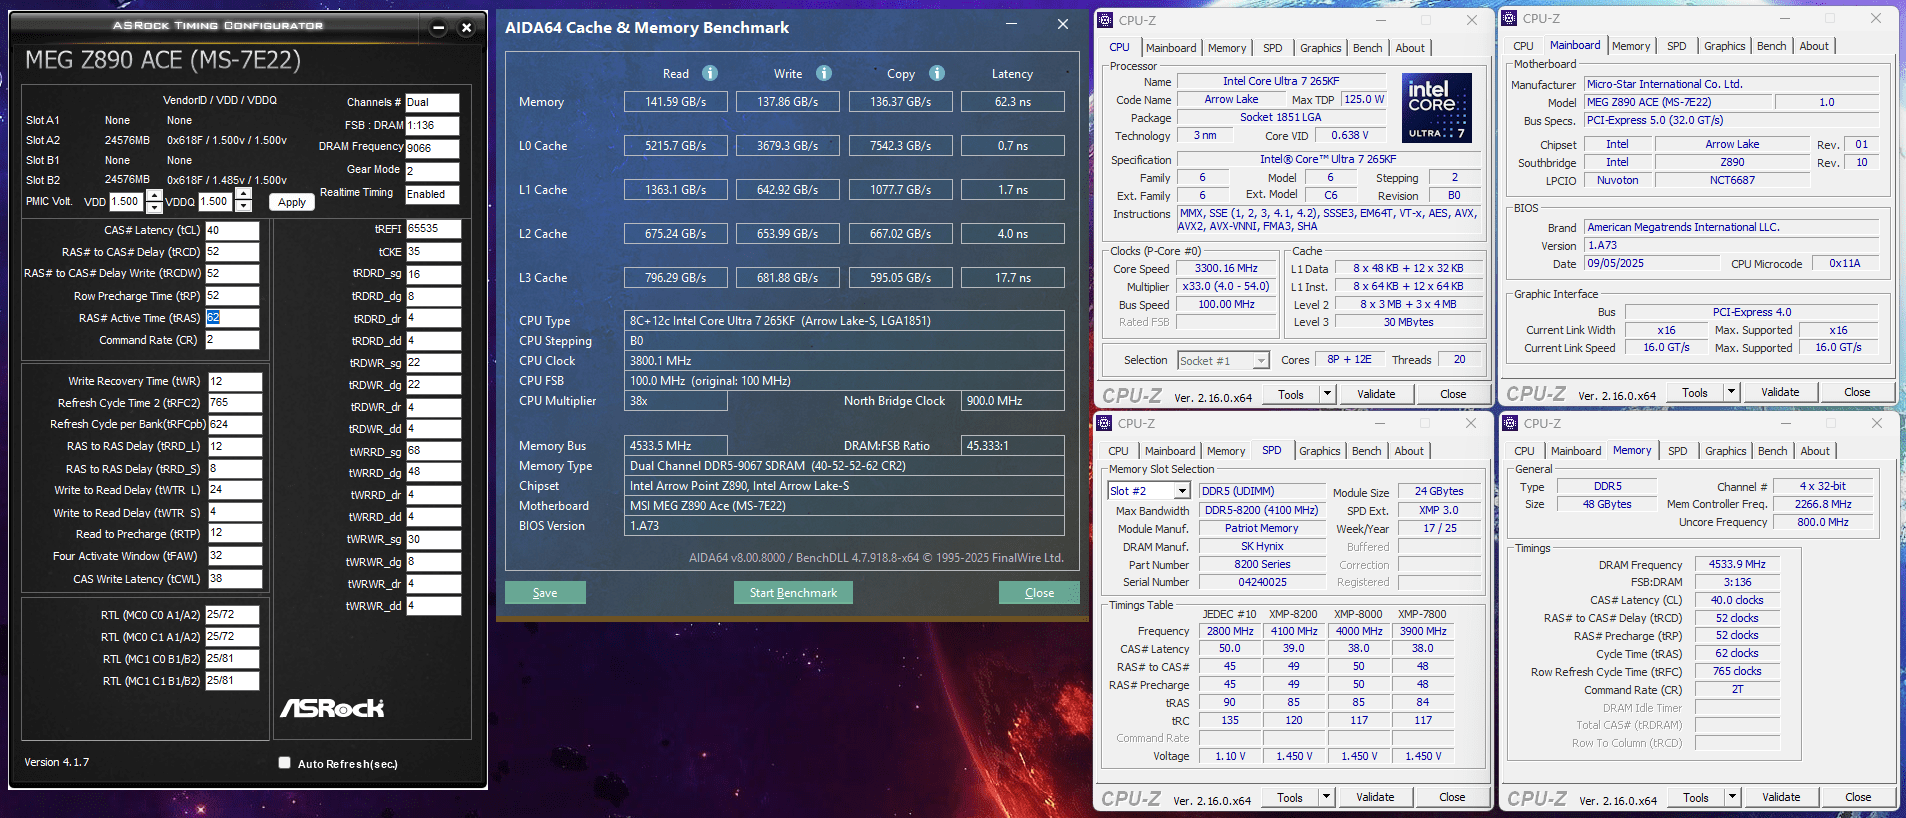The image size is (1906, 818).
Task: Enable the Auto Refresh(sec) checkbox
Action: click(285, 763)
